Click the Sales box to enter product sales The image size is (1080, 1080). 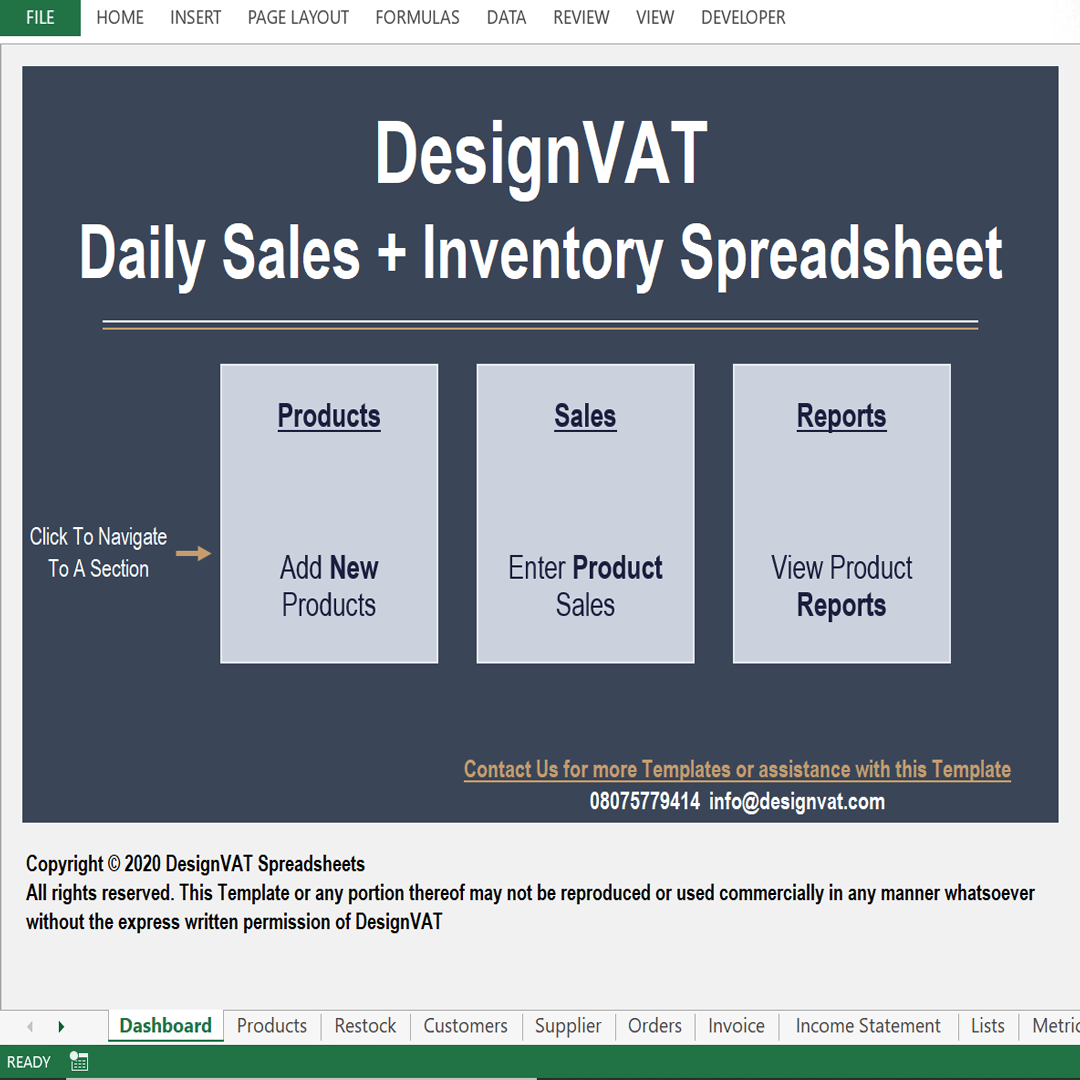click(x=585, y=513)
